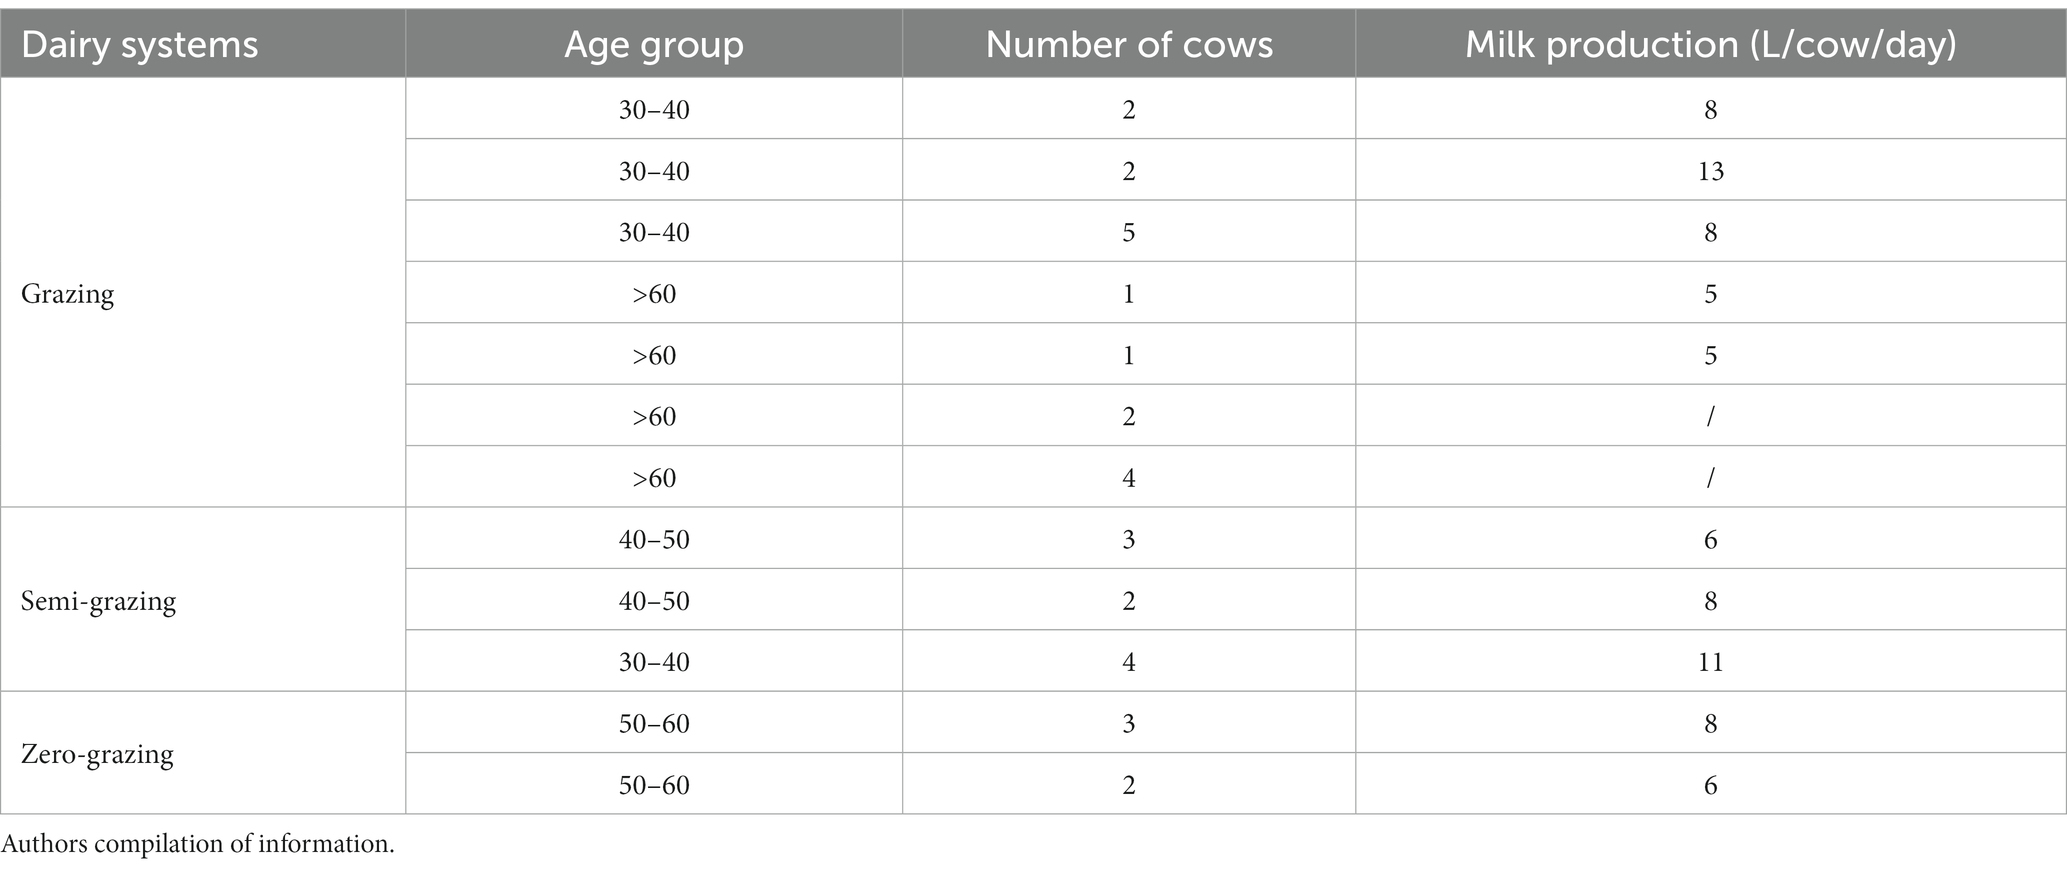Click the first >60 age group cell
This screenshot has height=870, width=2067.
654,294
